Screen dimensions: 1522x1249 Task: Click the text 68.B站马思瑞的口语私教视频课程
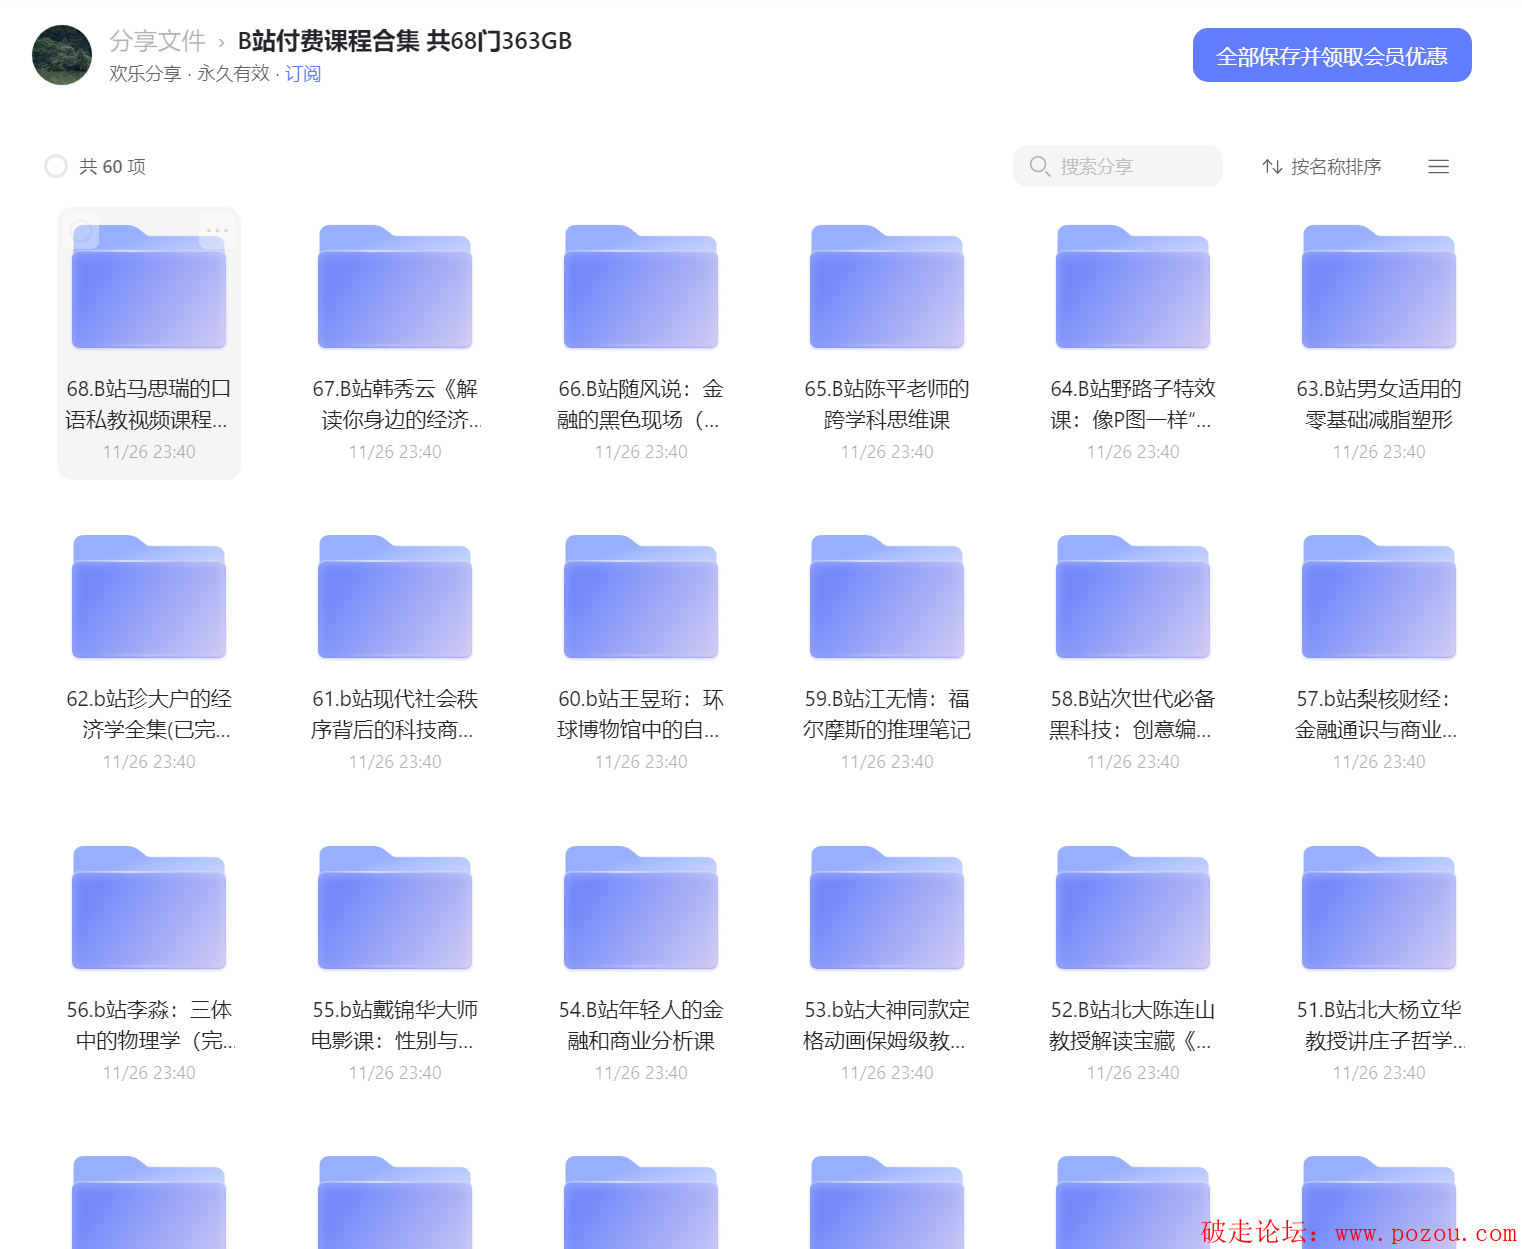[149, 404]
